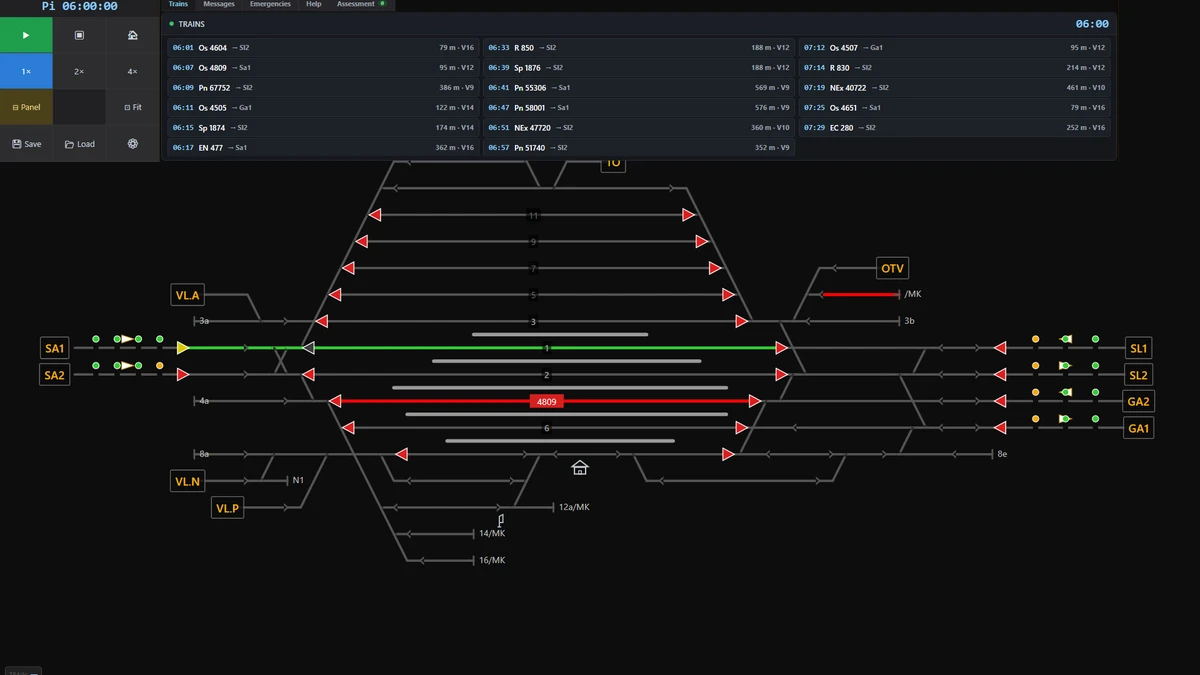Load a saved simulation

click(x=79, y=144)
